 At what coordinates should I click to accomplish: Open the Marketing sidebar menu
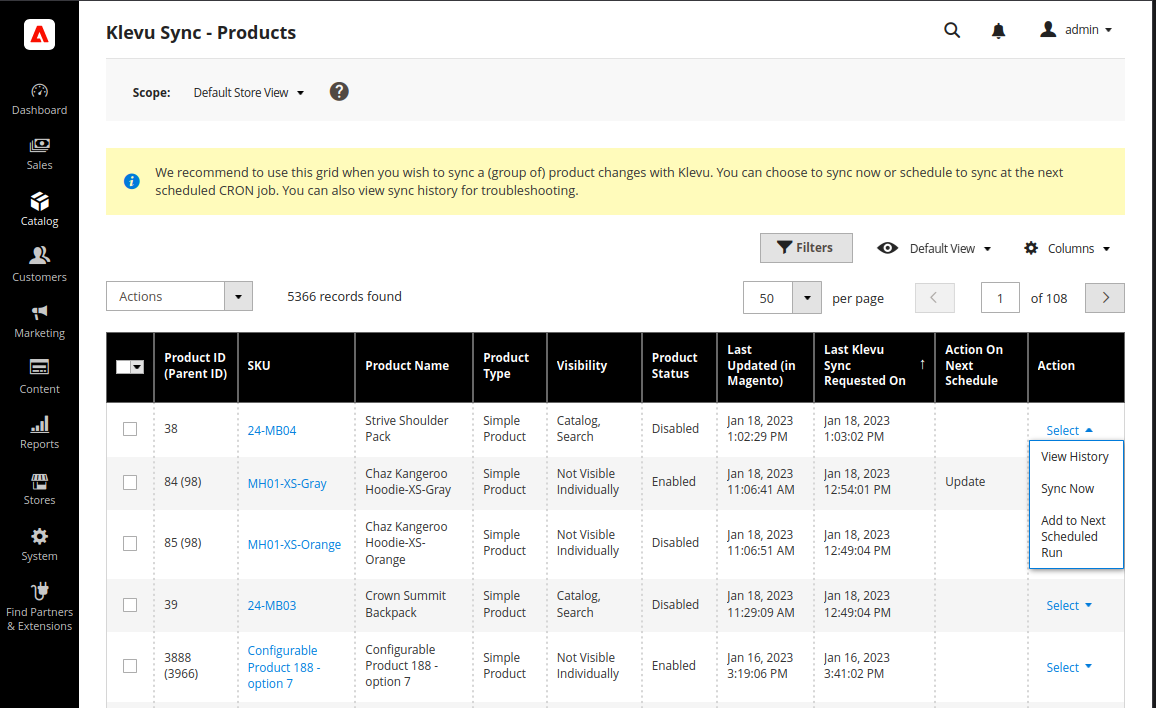[x=39, y=322]
